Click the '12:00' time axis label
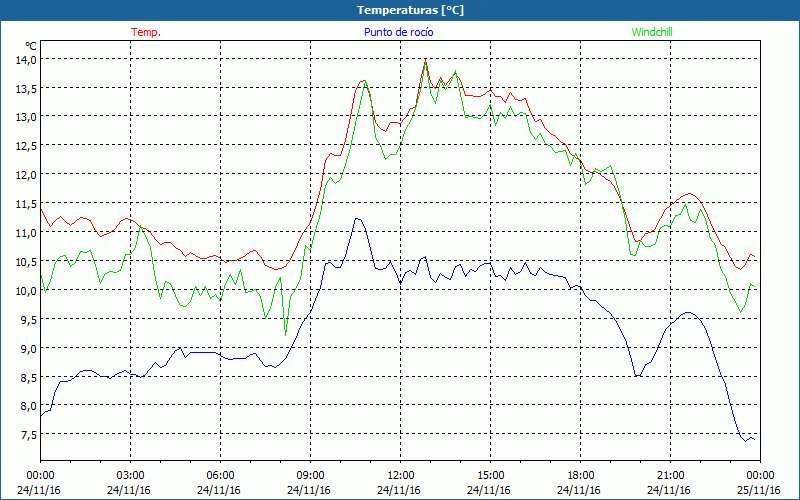Screen dimensions: 800x500 [401, 476]
